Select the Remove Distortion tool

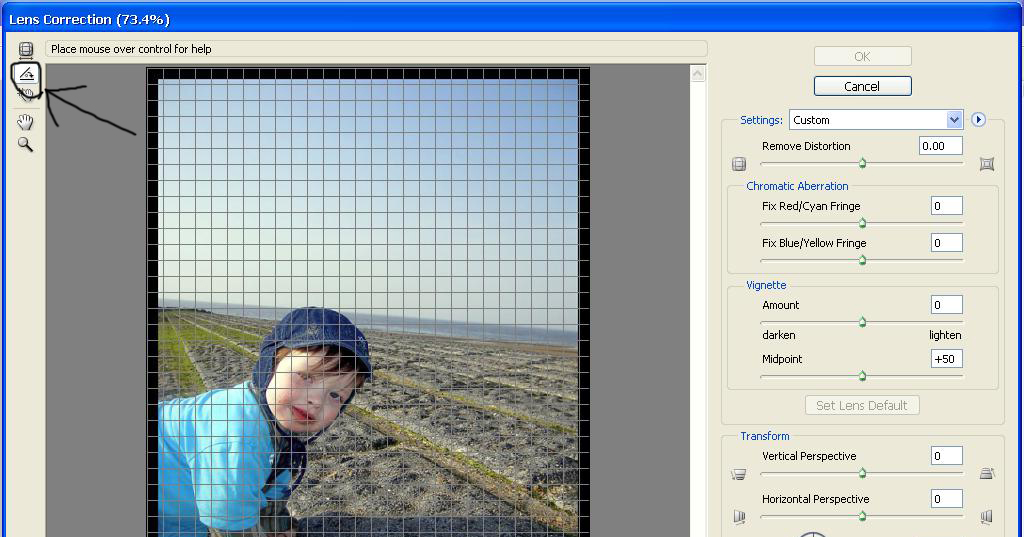[25, 49]
